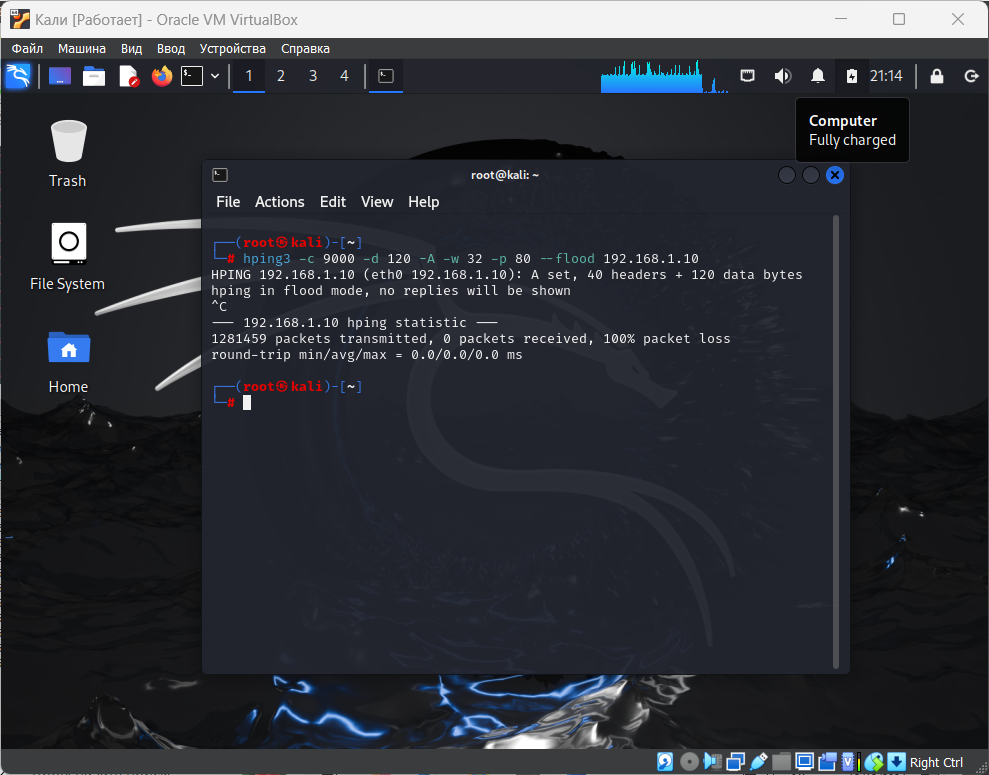Screen dimensions: 989x775
Task: Switch to workspace 3
Action: (313, 76)
